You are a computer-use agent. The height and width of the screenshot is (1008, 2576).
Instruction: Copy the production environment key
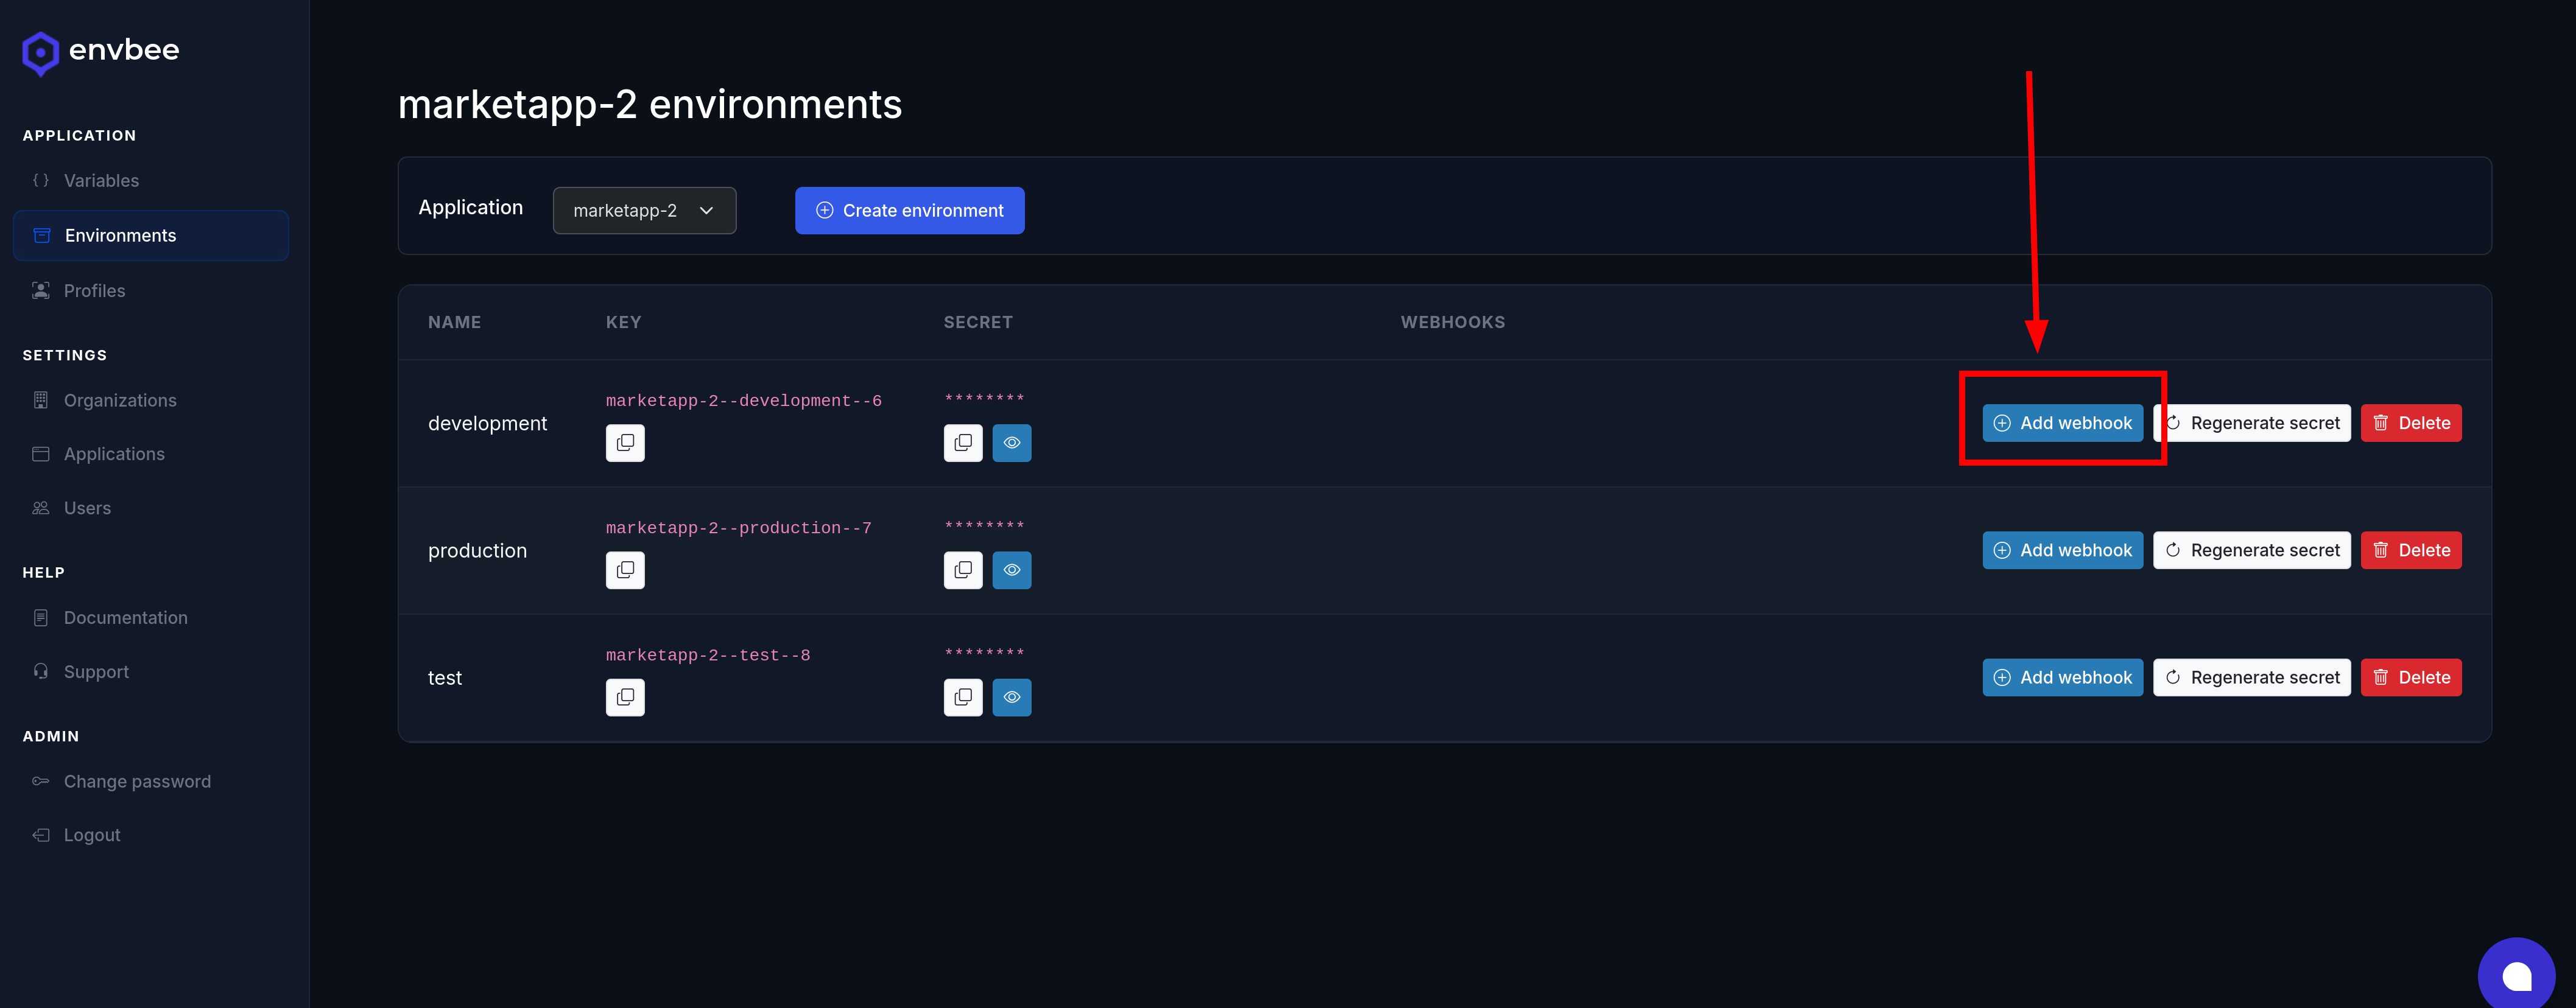[625, 570]
